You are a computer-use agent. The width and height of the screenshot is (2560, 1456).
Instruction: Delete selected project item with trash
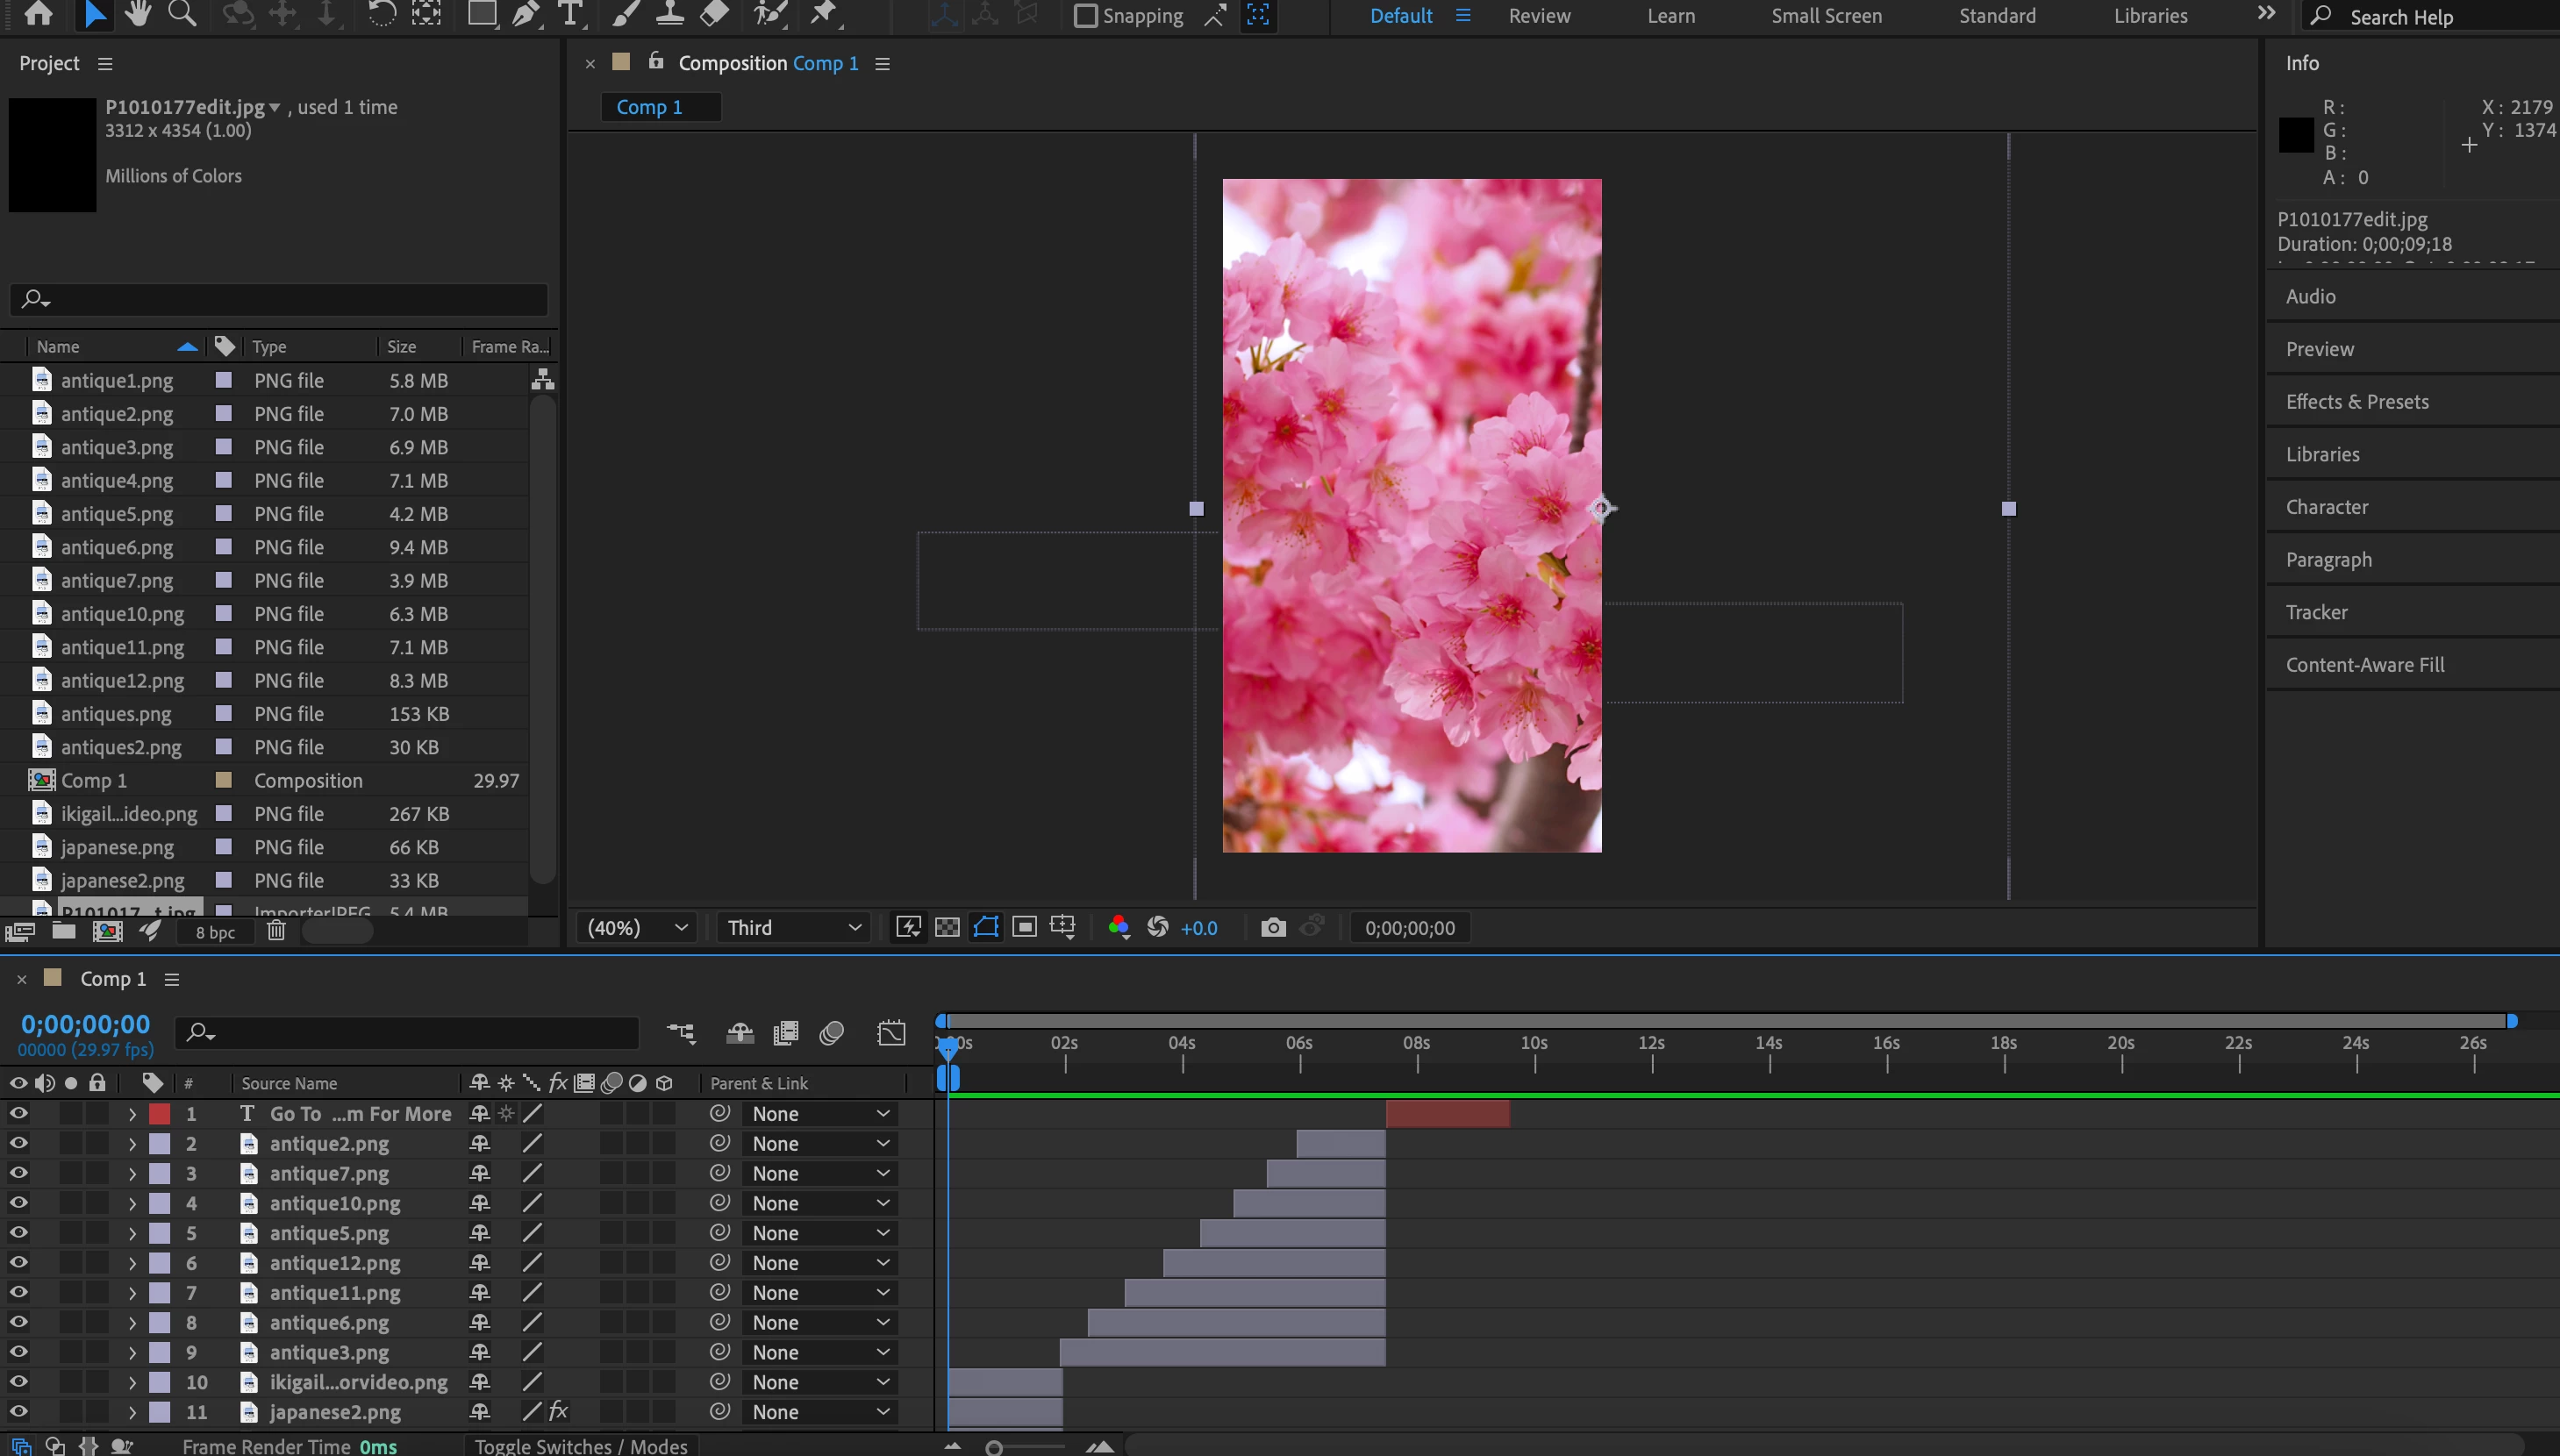276,931
